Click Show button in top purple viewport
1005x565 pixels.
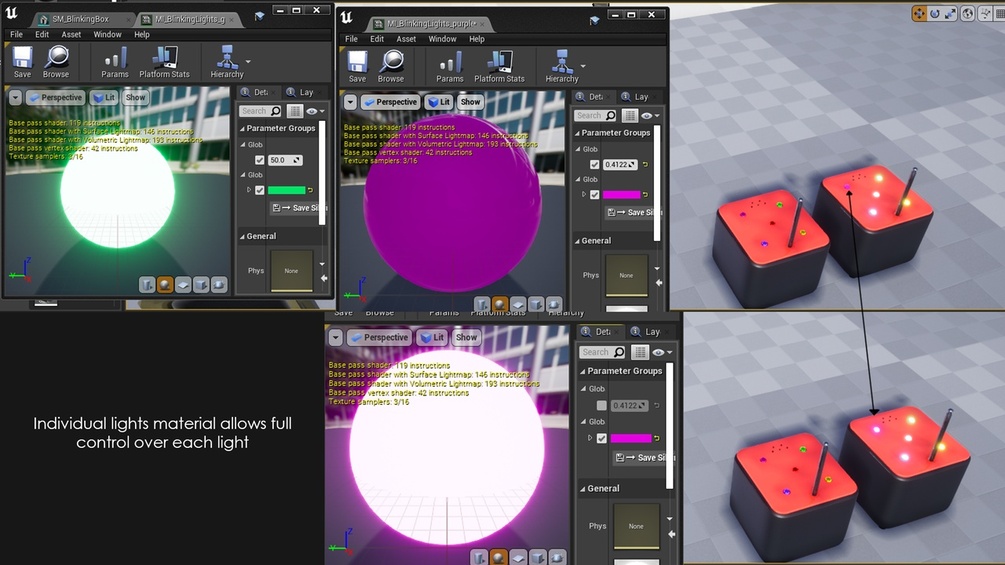[470, 102]
